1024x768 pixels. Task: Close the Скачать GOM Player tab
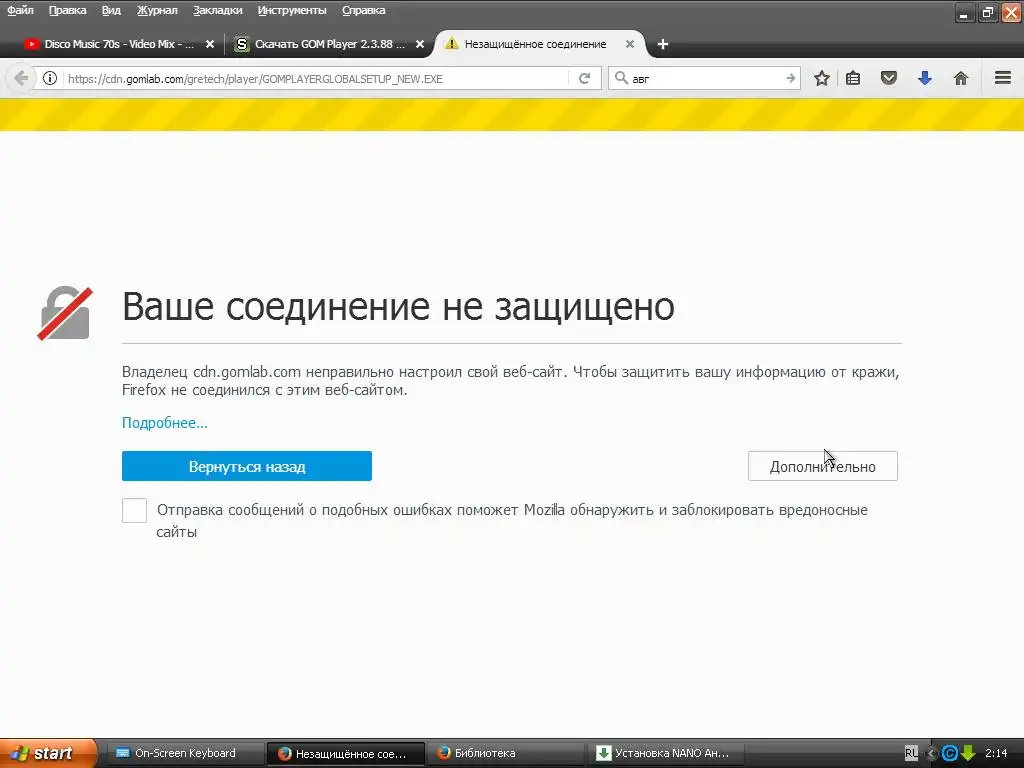click(x=420, y=44)
